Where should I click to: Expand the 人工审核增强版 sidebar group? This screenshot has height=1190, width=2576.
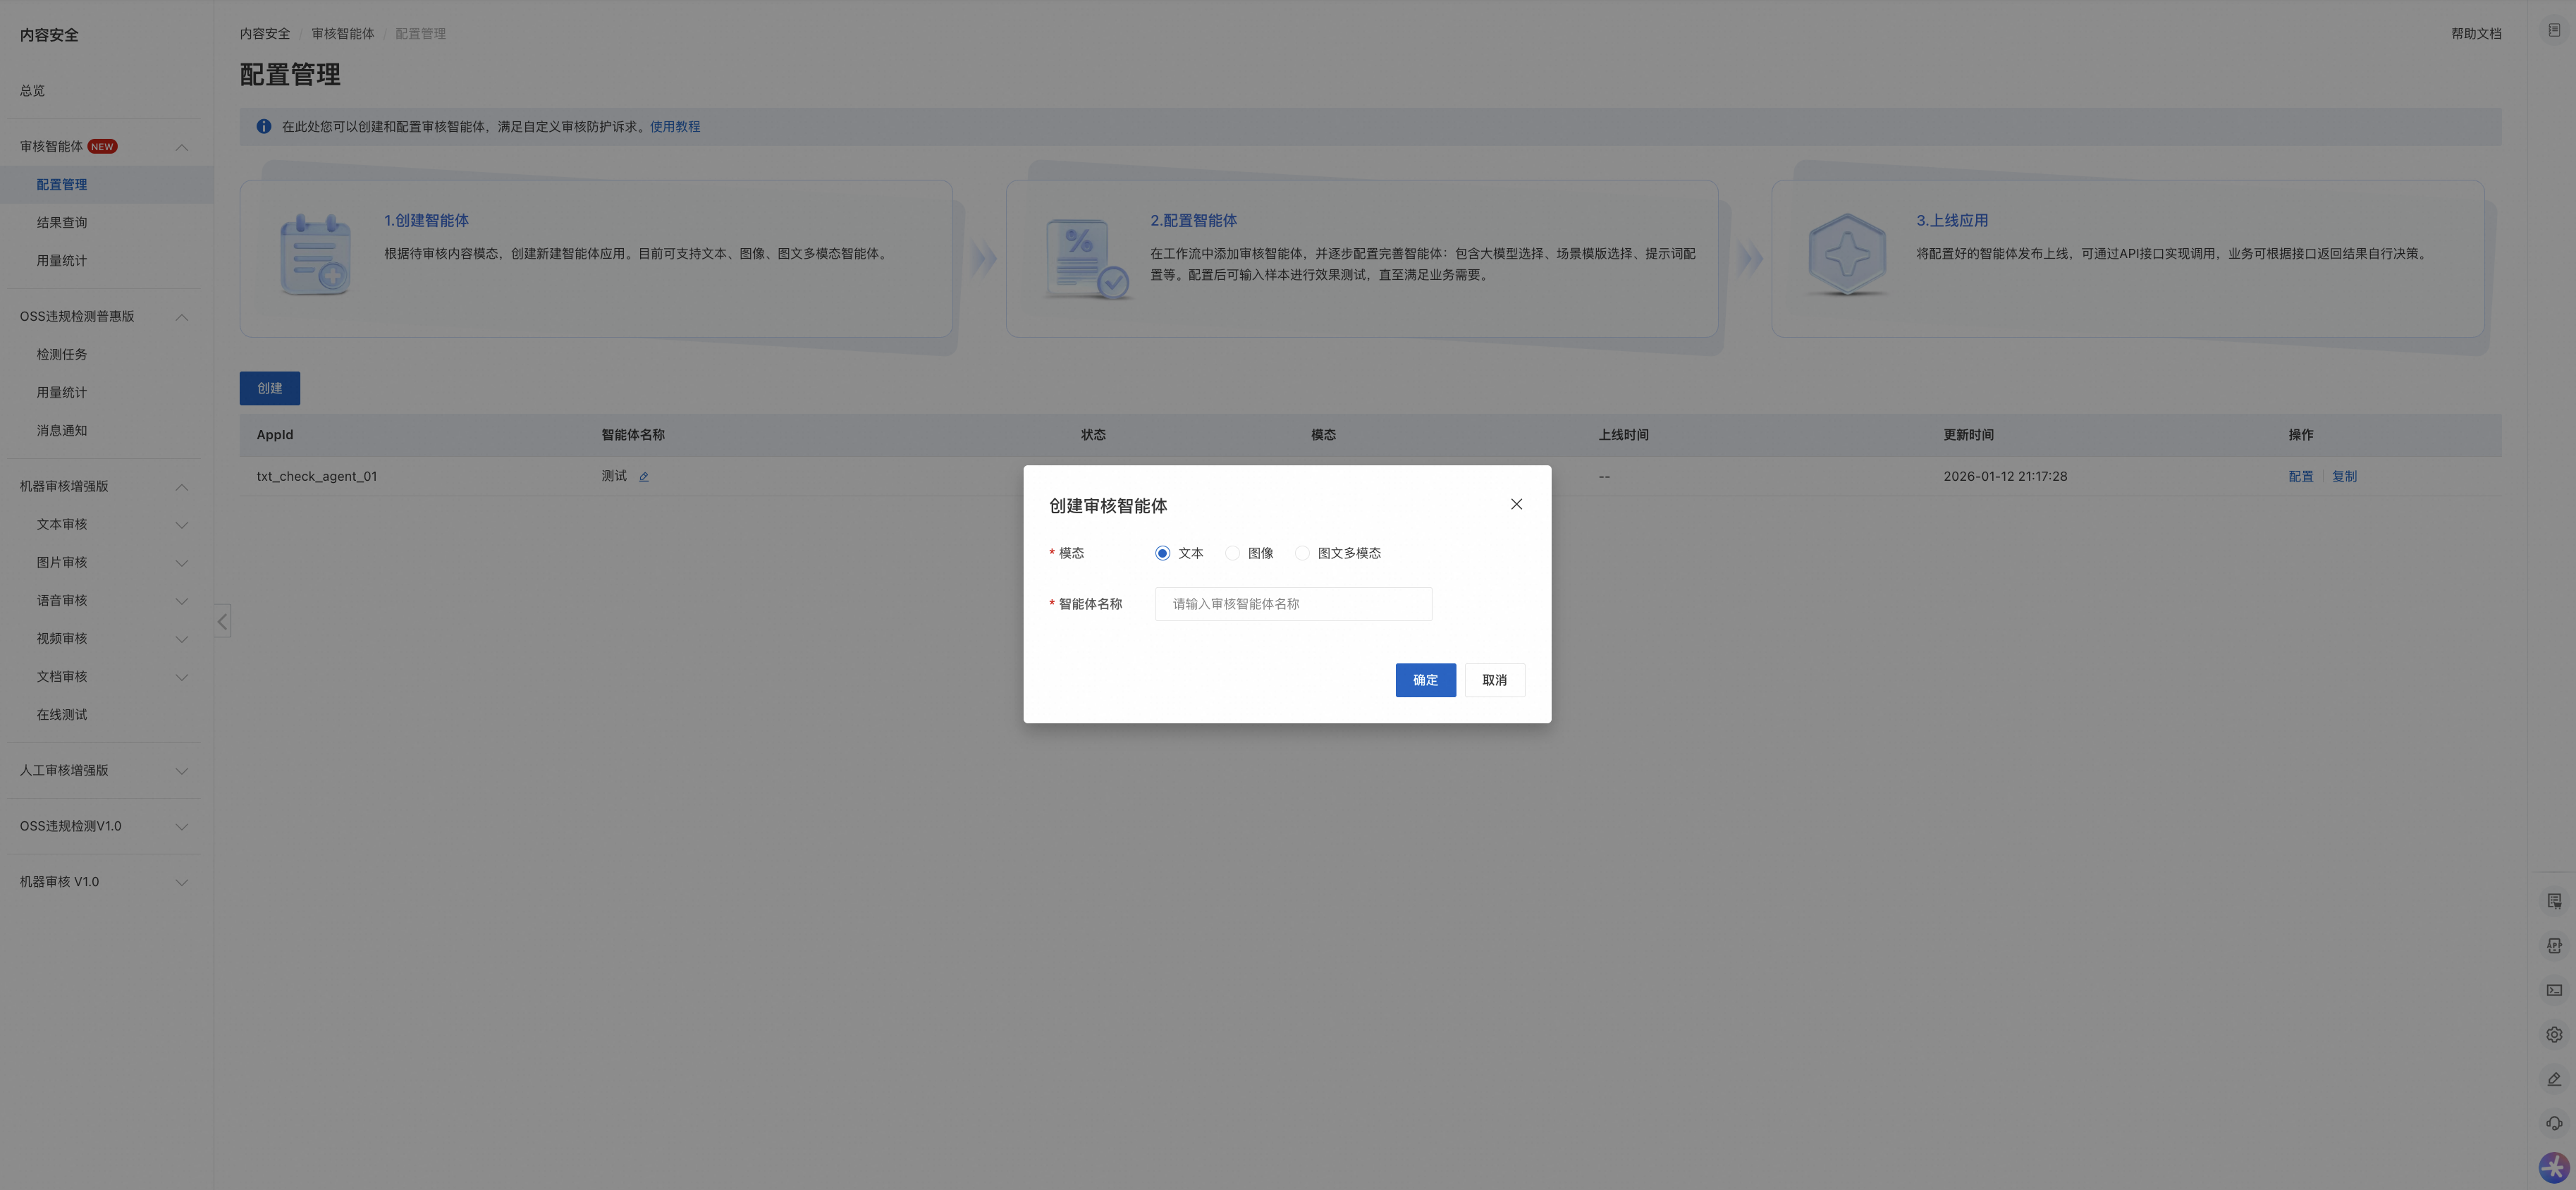(182, 771)
